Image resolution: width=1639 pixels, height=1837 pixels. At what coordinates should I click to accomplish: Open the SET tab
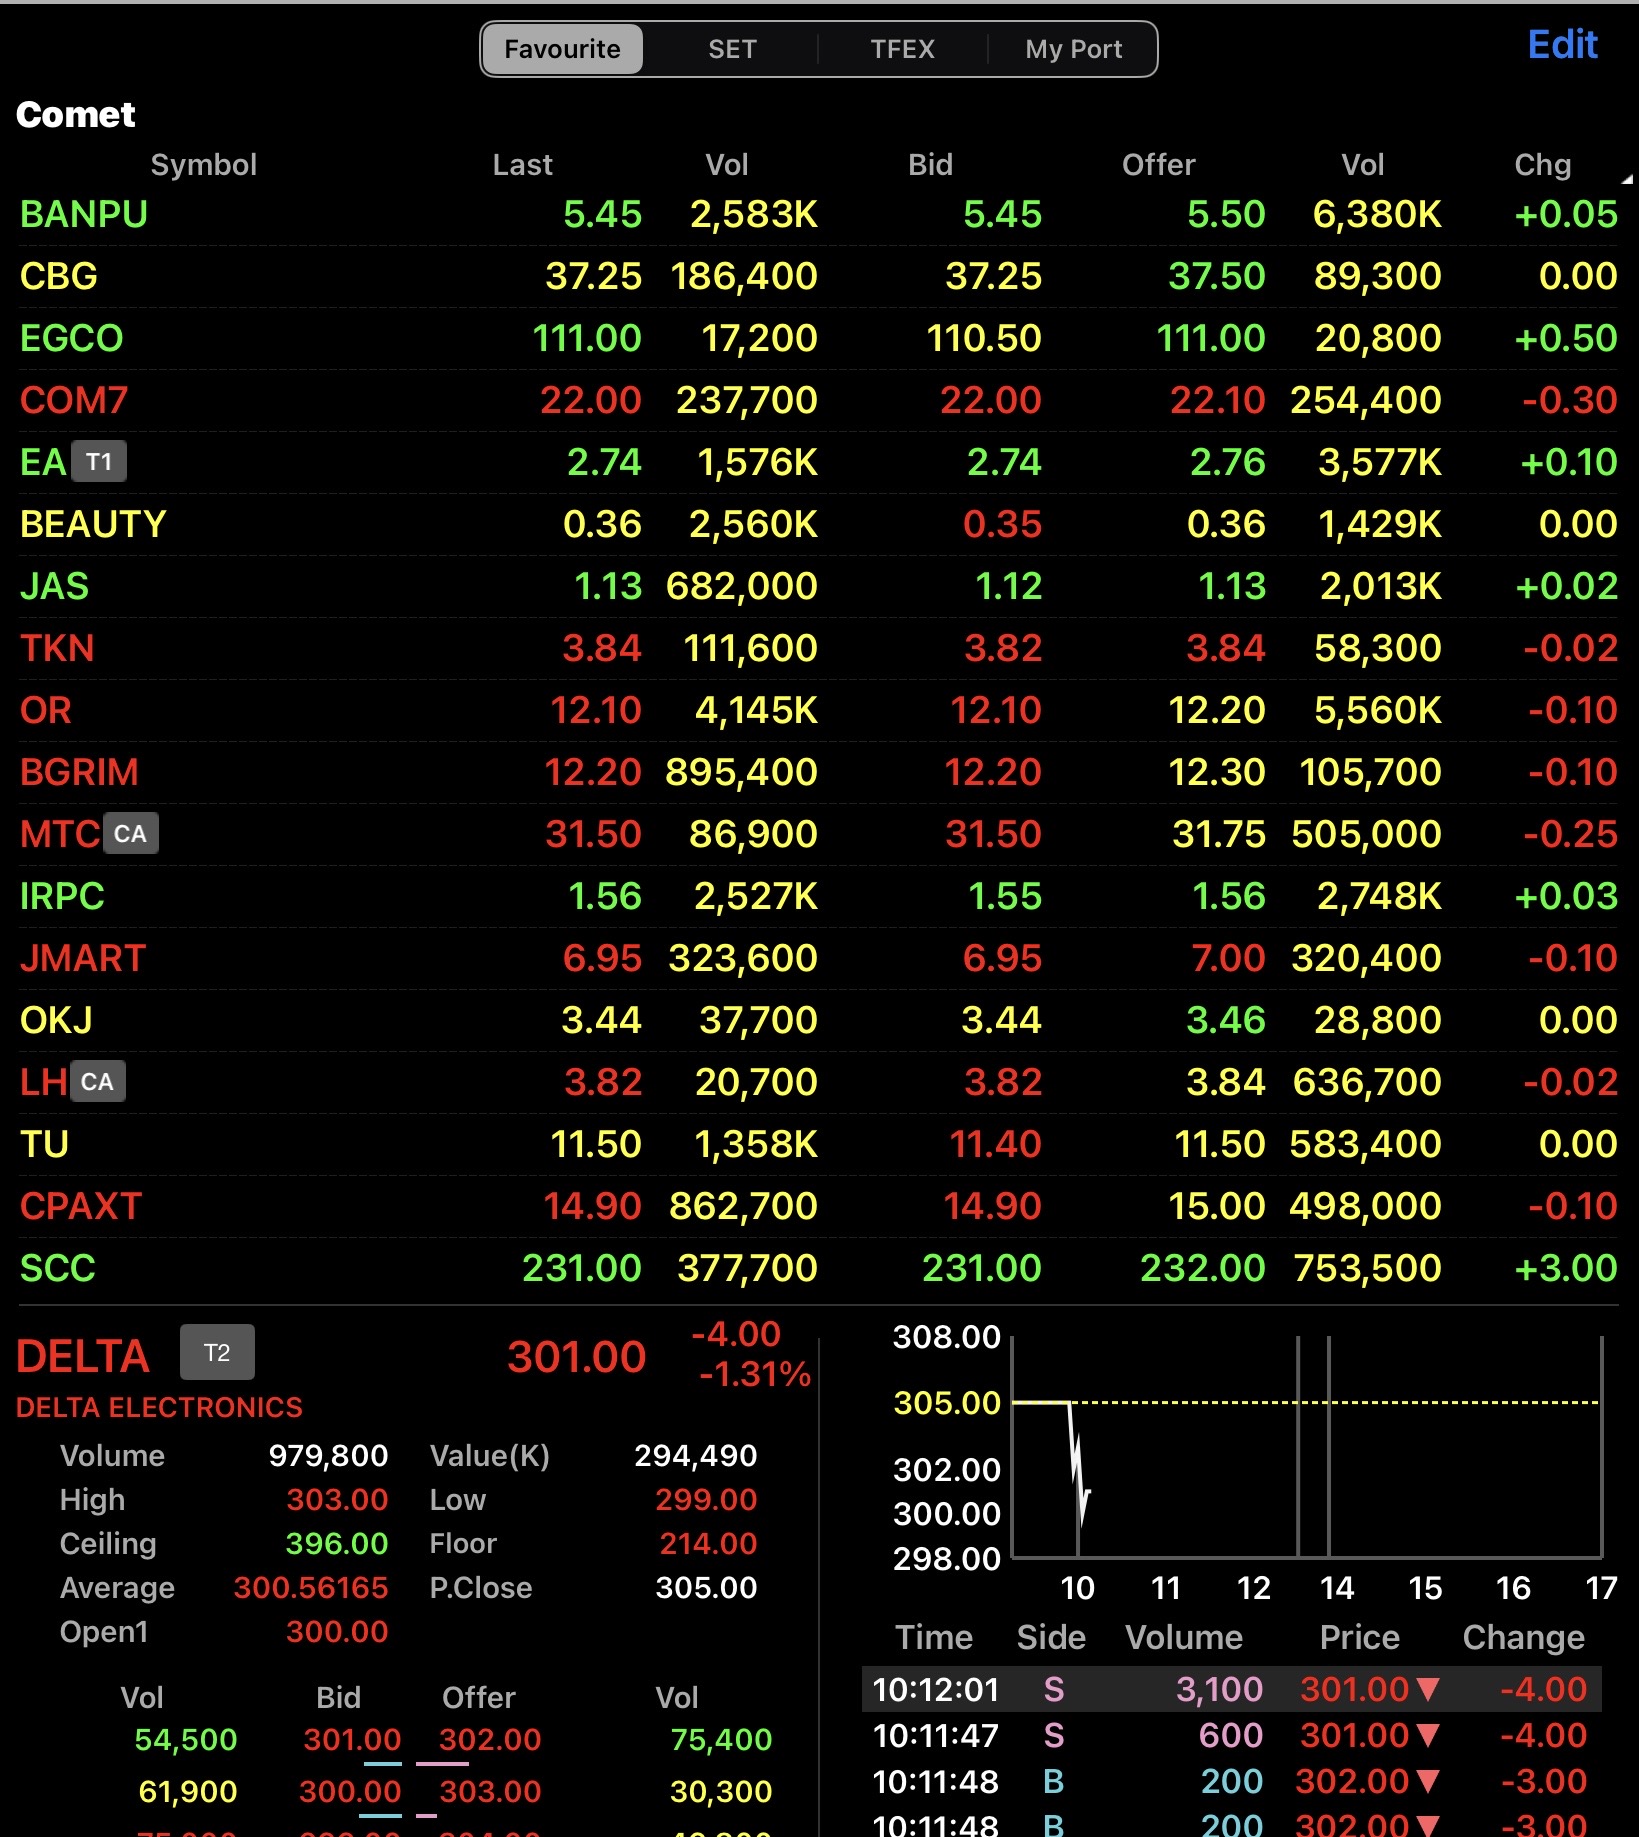(x=732, y=49)
